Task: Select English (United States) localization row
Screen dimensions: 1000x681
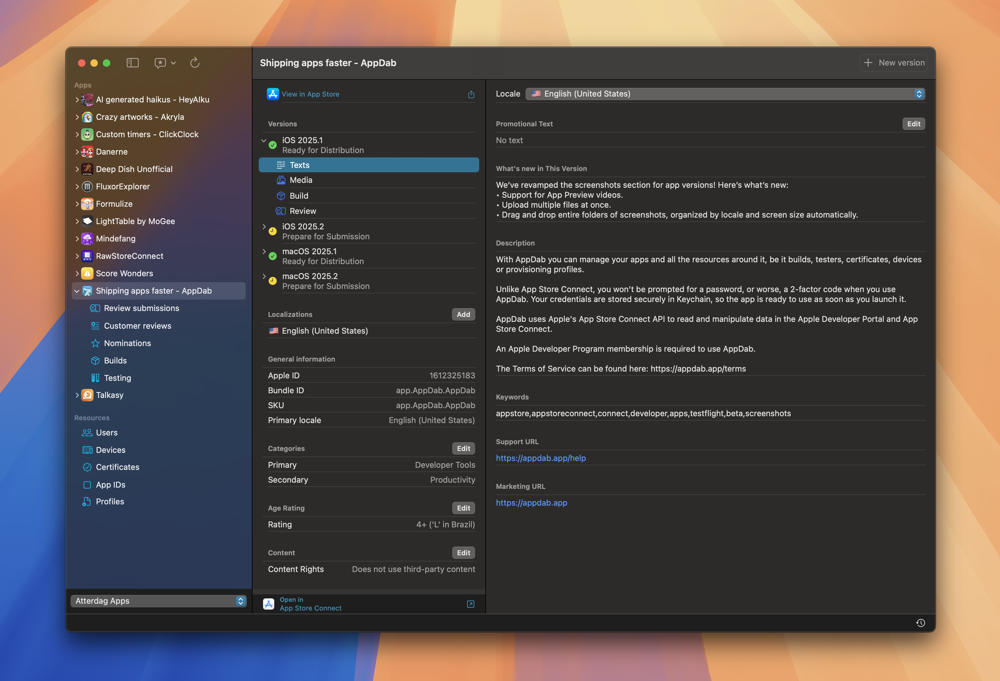Action: tap(371, 331)
